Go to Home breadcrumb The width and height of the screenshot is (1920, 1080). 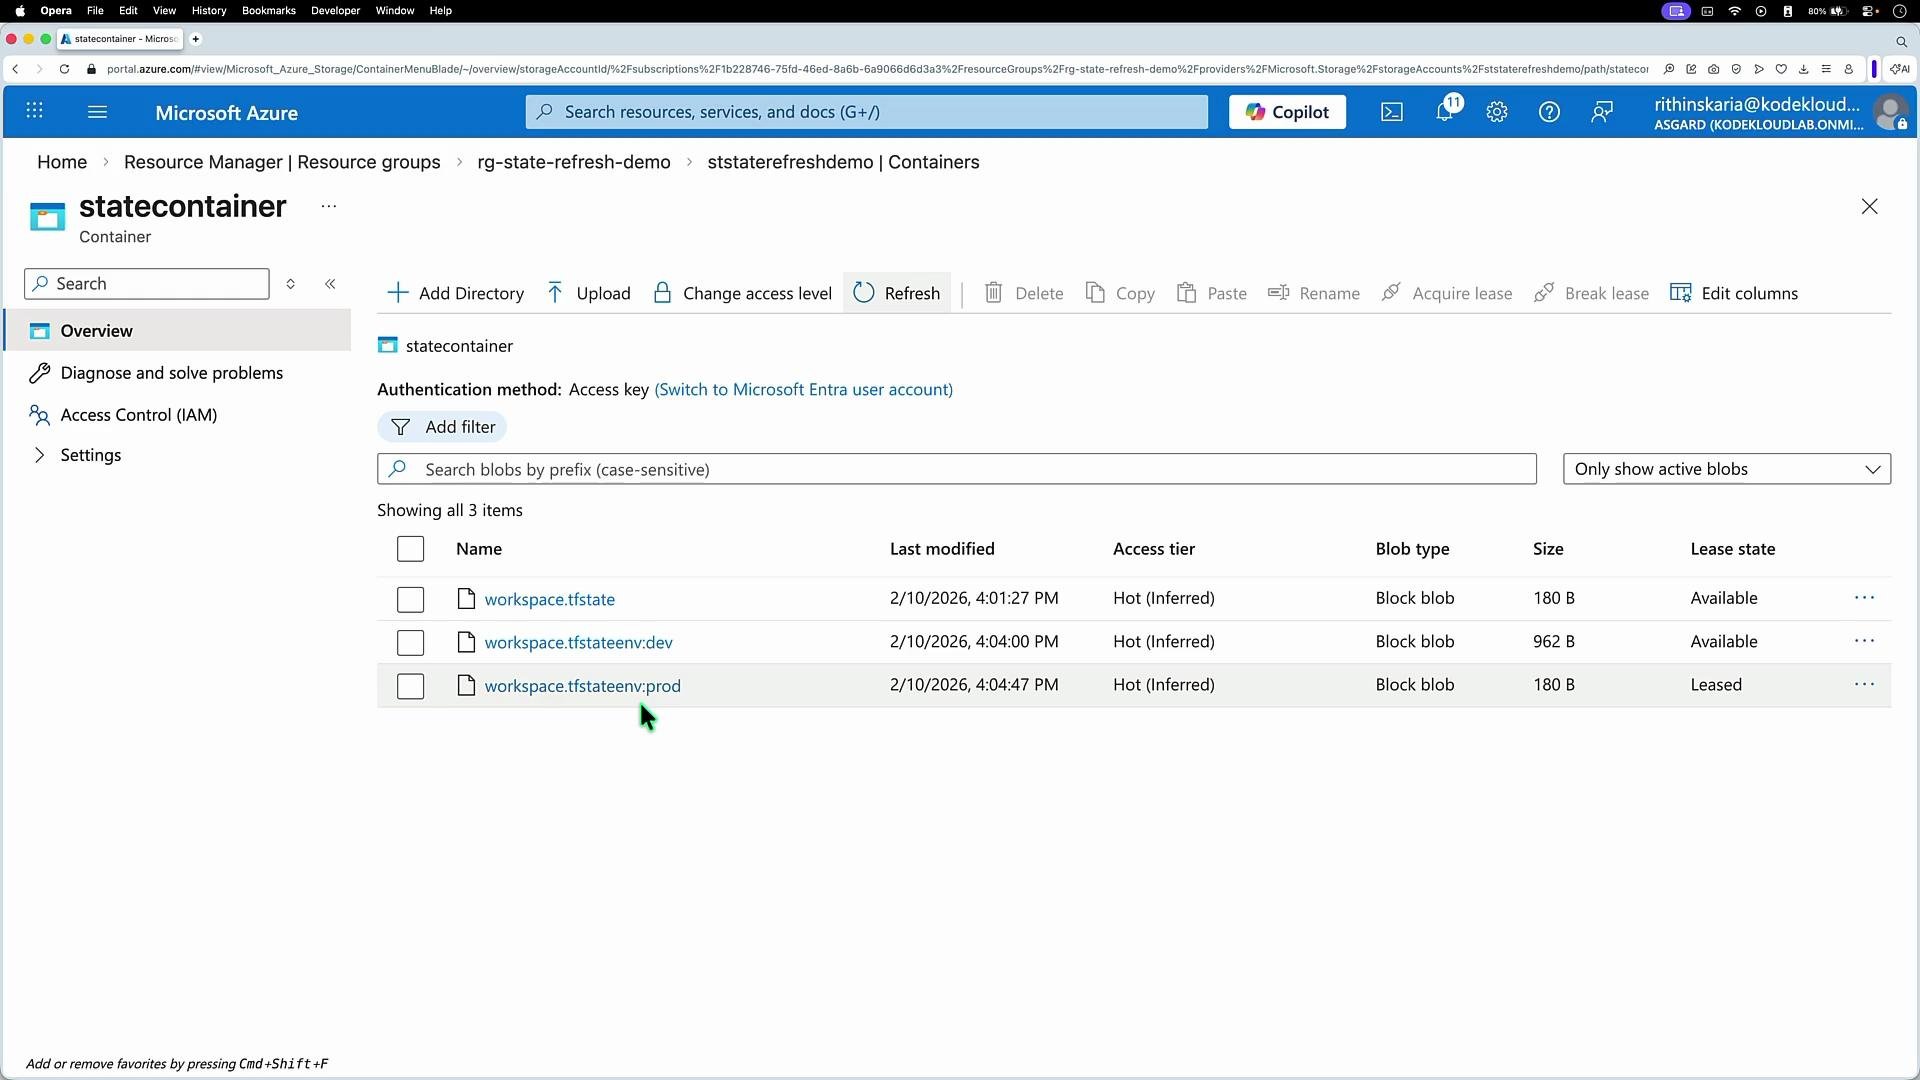pos(62,162)
